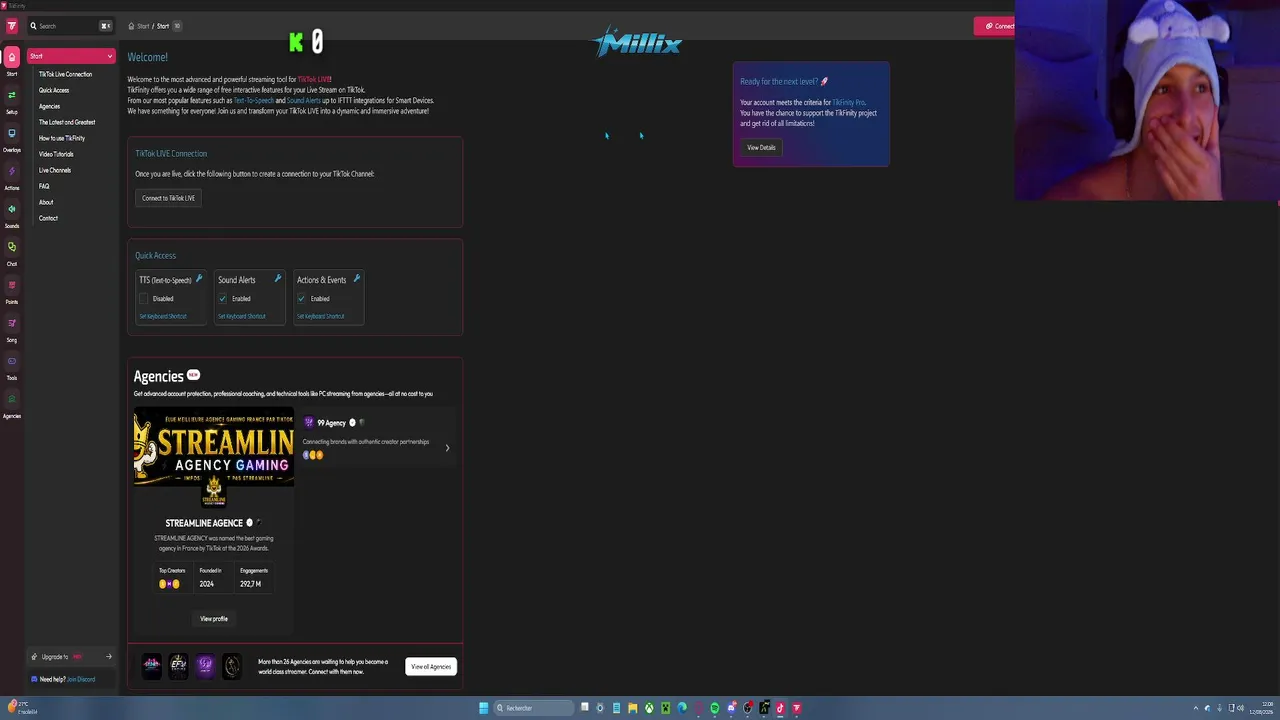Screen dimensions: 1280x720
Task: Click the TikFinity Pro link
Action: coord(849,102)
